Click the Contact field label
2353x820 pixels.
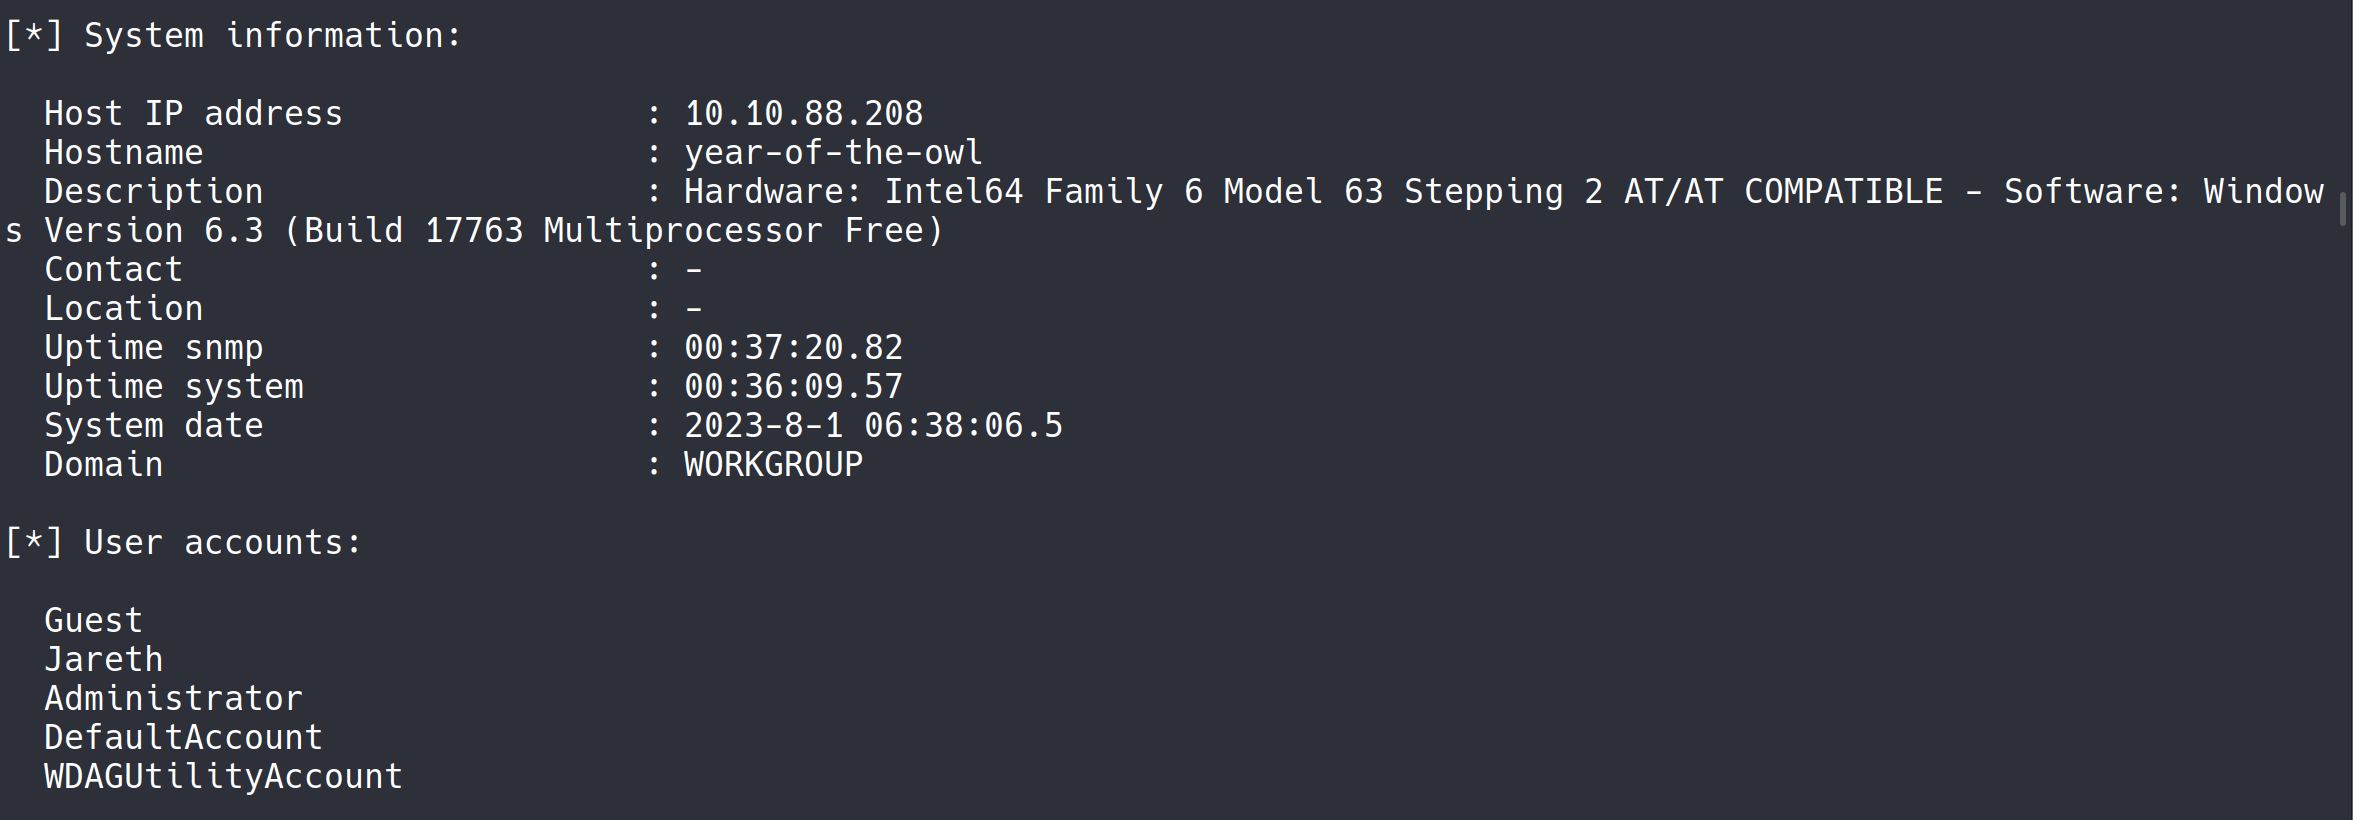coord(113,269)
